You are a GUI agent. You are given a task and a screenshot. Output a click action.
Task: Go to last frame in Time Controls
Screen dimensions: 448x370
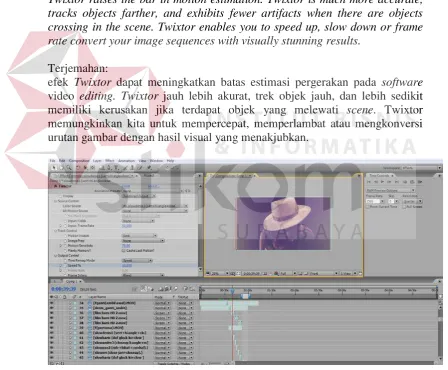397,182
